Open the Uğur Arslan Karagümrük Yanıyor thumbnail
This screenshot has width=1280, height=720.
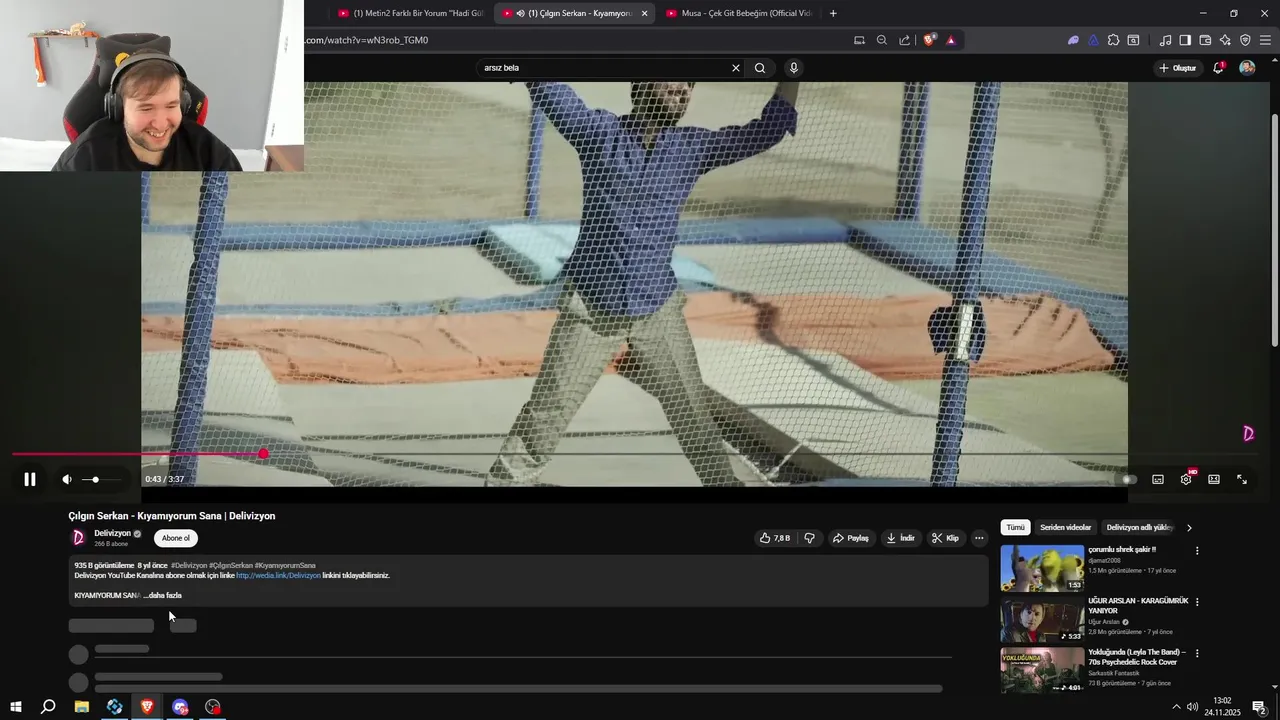coord(1042,619)
